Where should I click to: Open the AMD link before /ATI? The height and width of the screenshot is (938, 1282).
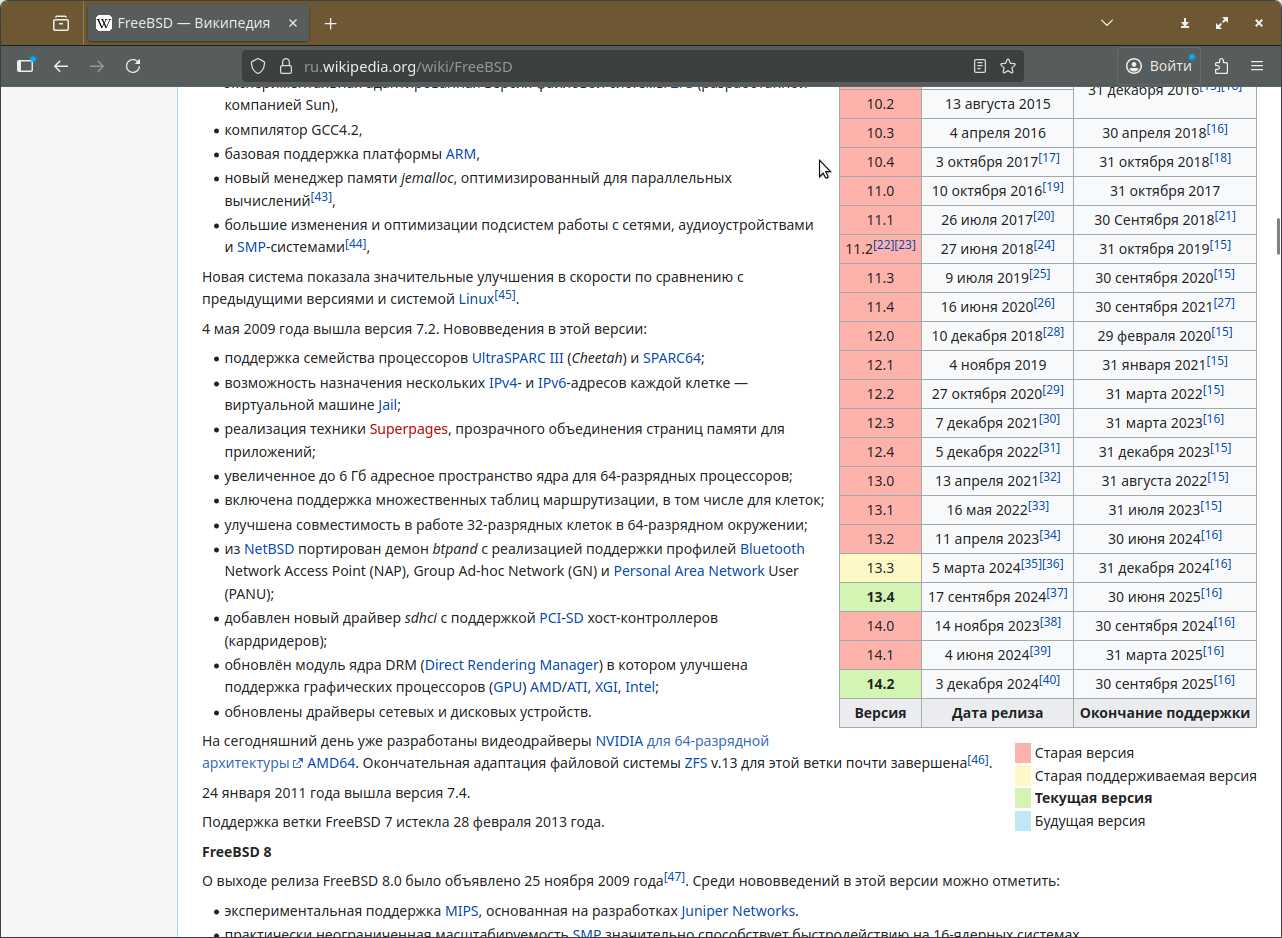(546, 688)
